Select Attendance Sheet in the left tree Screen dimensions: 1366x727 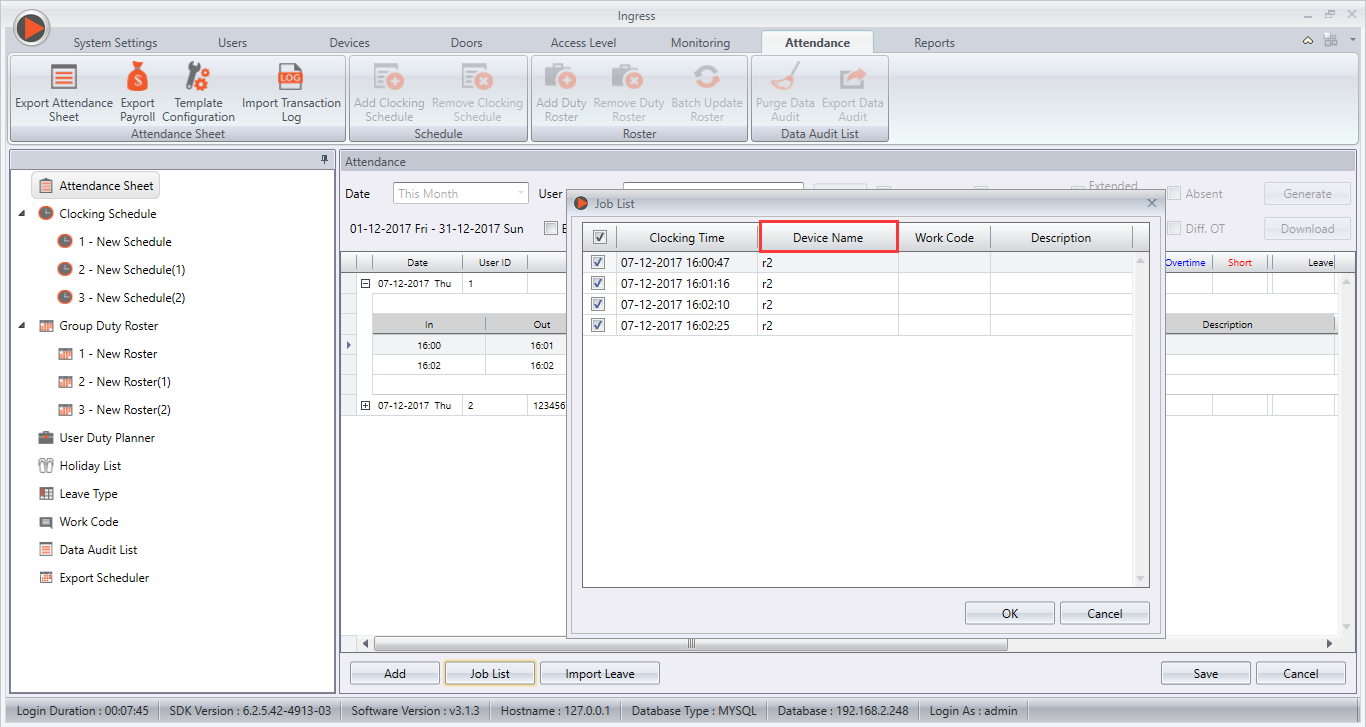tap(96, 186)
